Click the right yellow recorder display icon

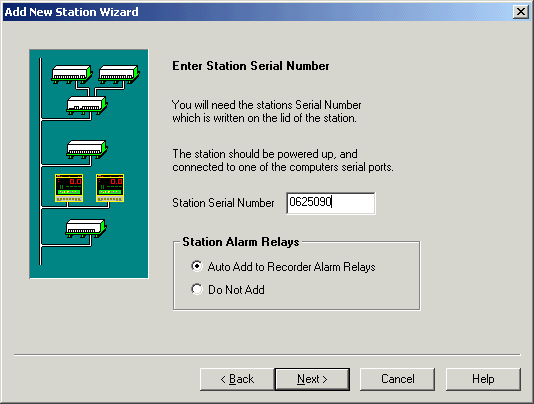tap(110, 188)
